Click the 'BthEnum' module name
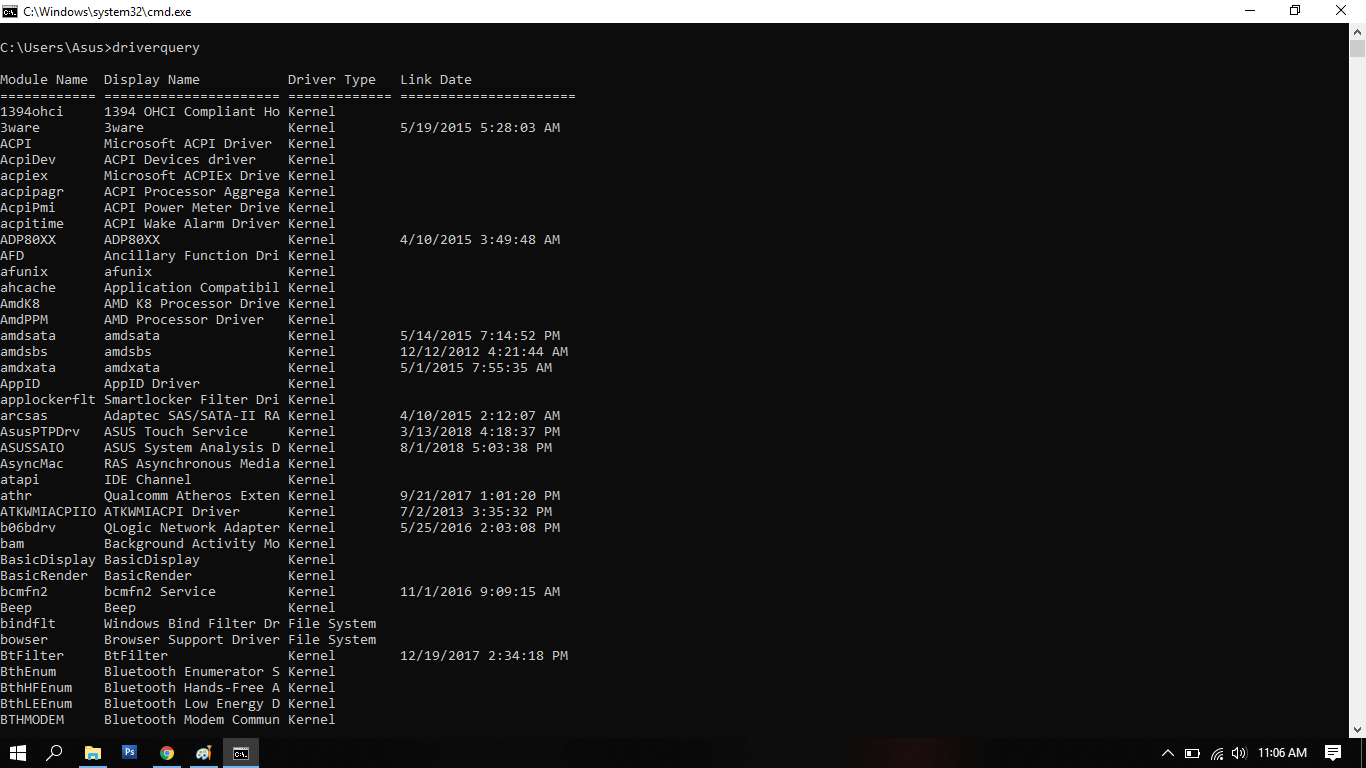1366x768 pixels. click(28, 672)
